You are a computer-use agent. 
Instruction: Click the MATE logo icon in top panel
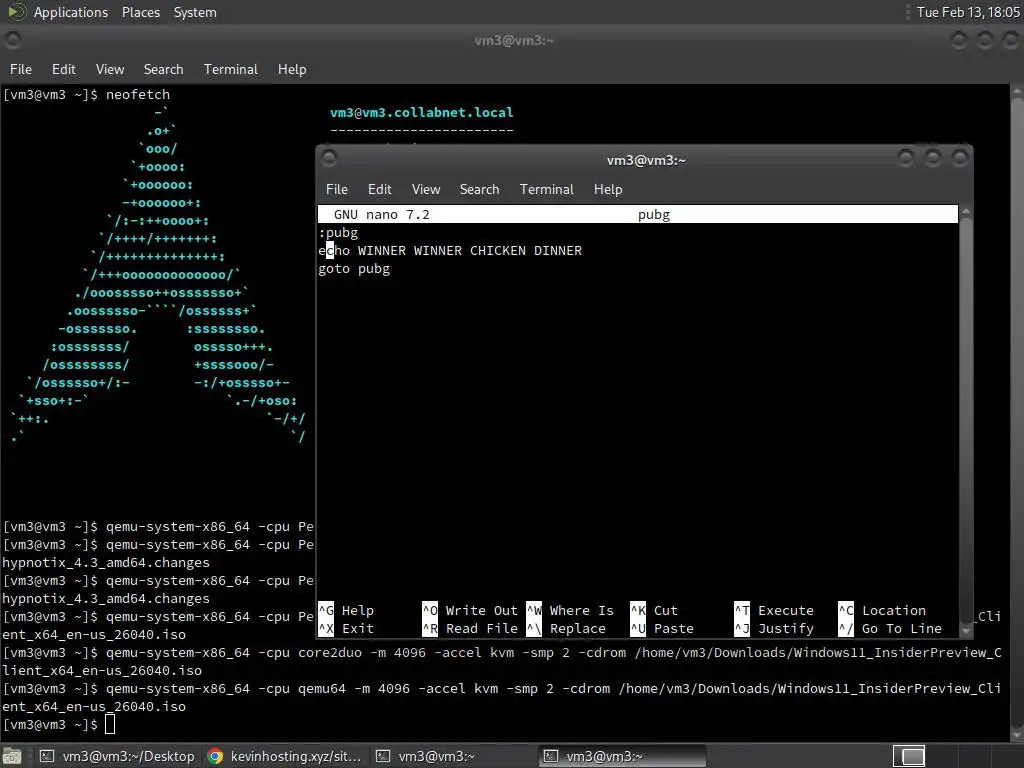(16, 12)
